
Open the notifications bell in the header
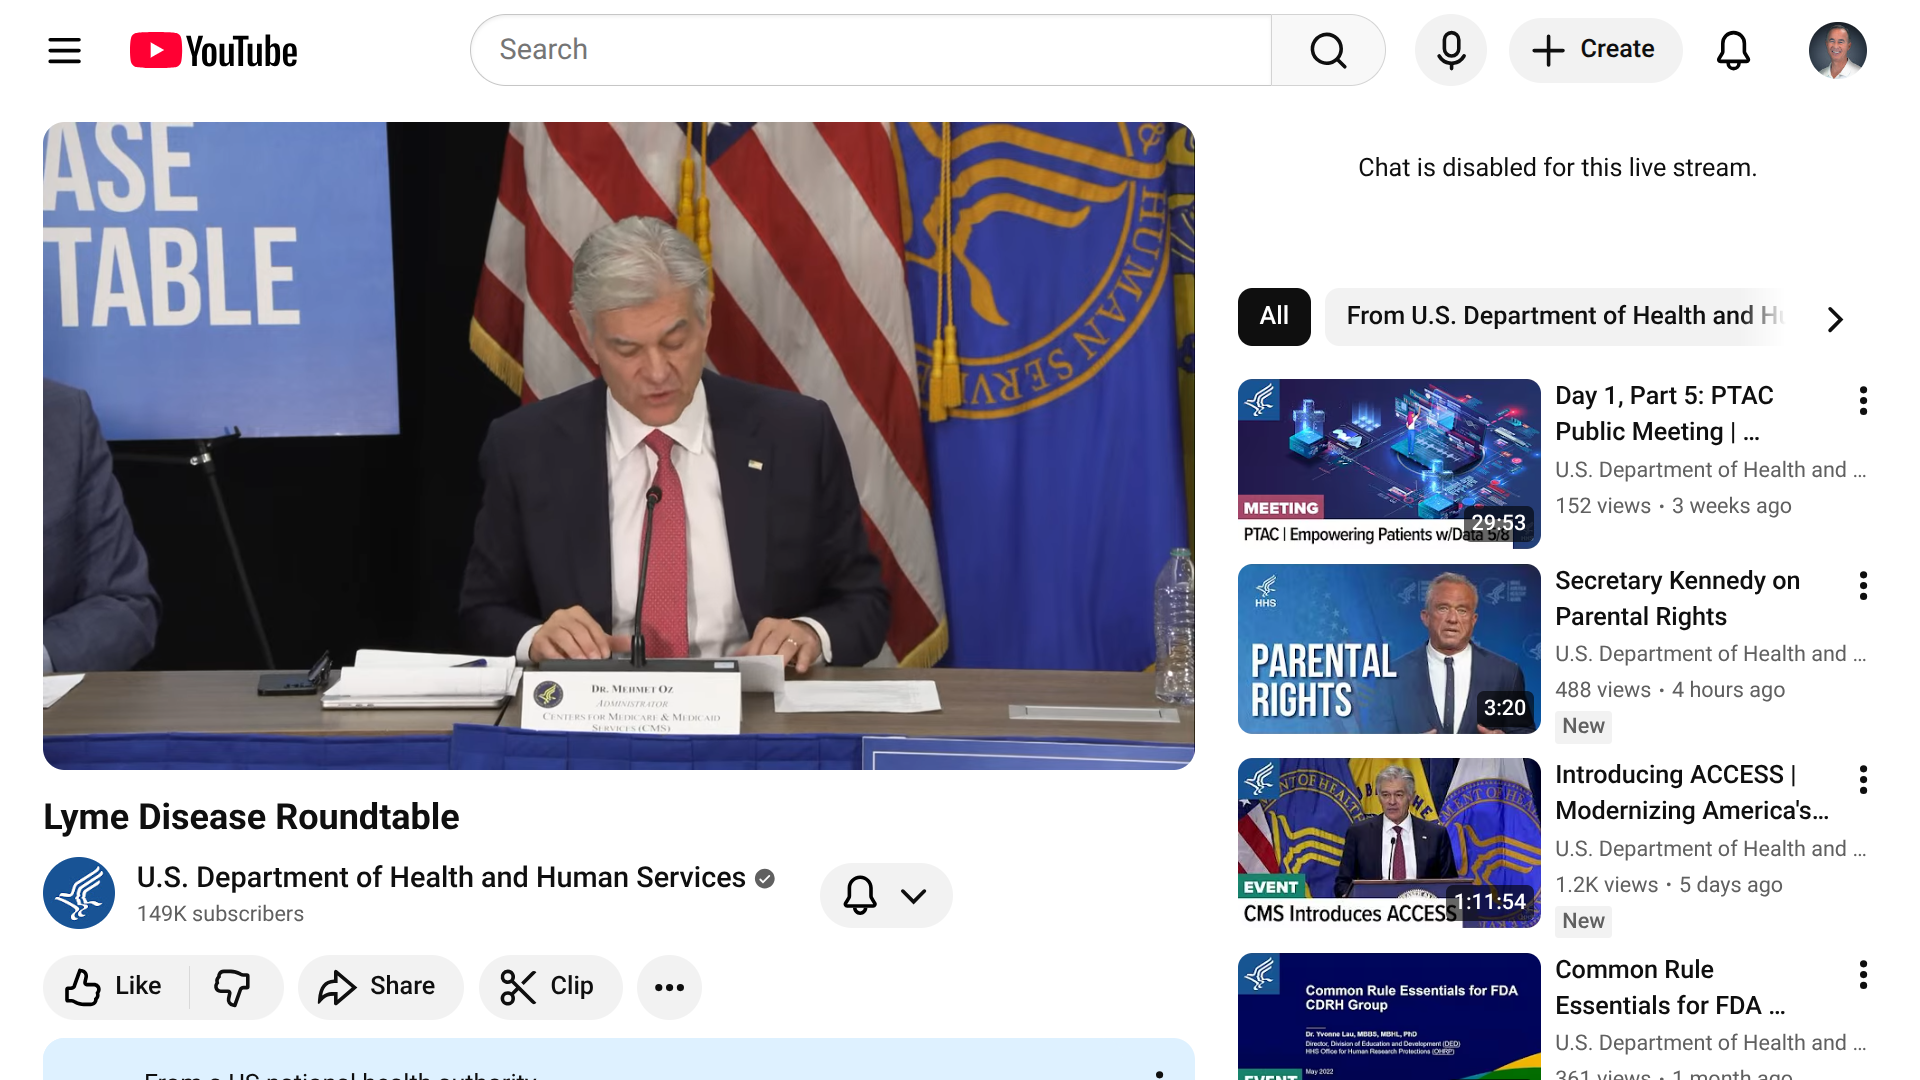[1733, 50]
